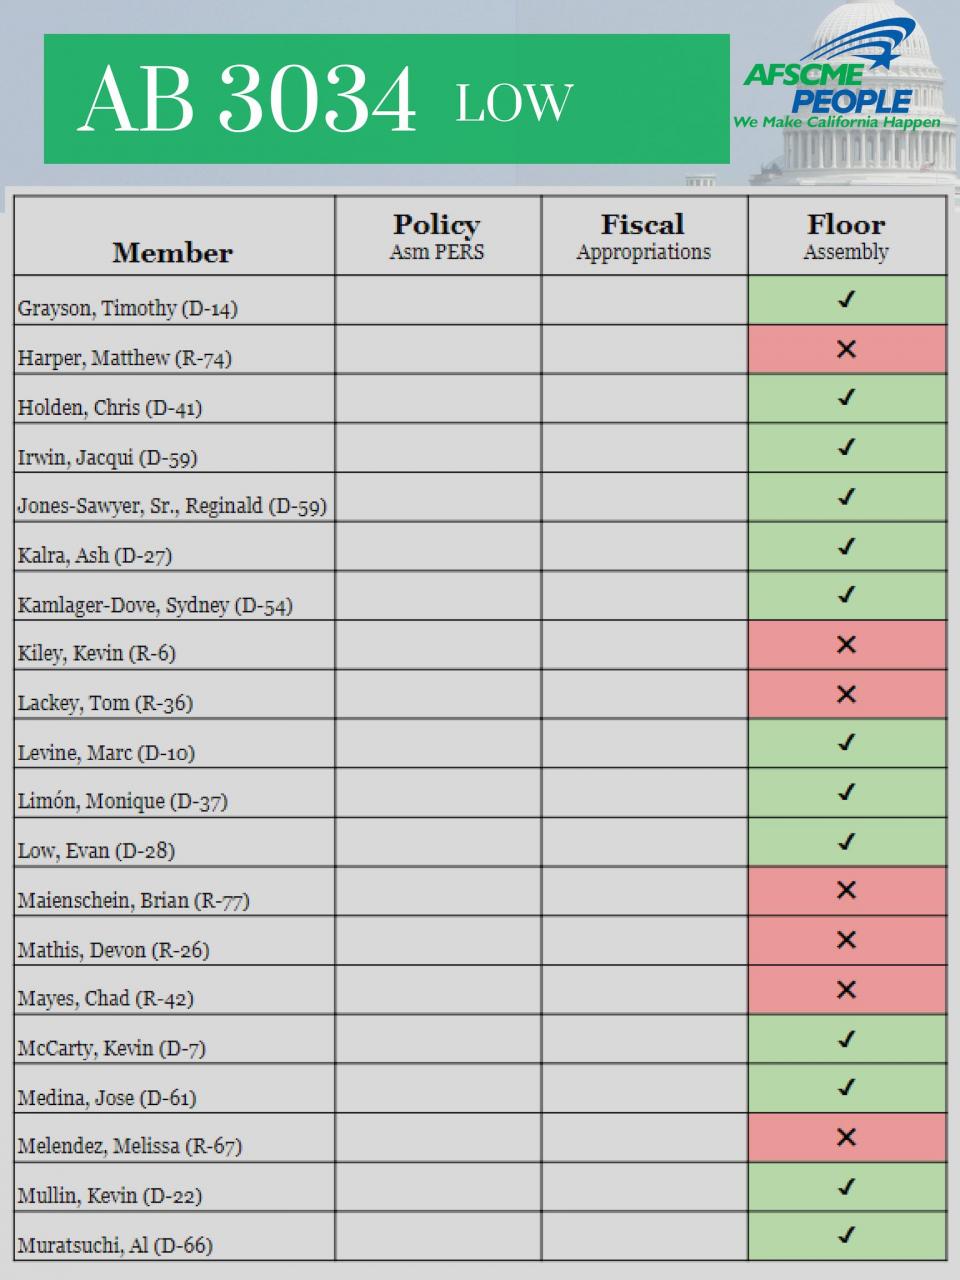This screenshot has width=960, height=1280.
Task: Click the name Kamlager-Dove, Sydney (D-54)
Action: point(155,605)
